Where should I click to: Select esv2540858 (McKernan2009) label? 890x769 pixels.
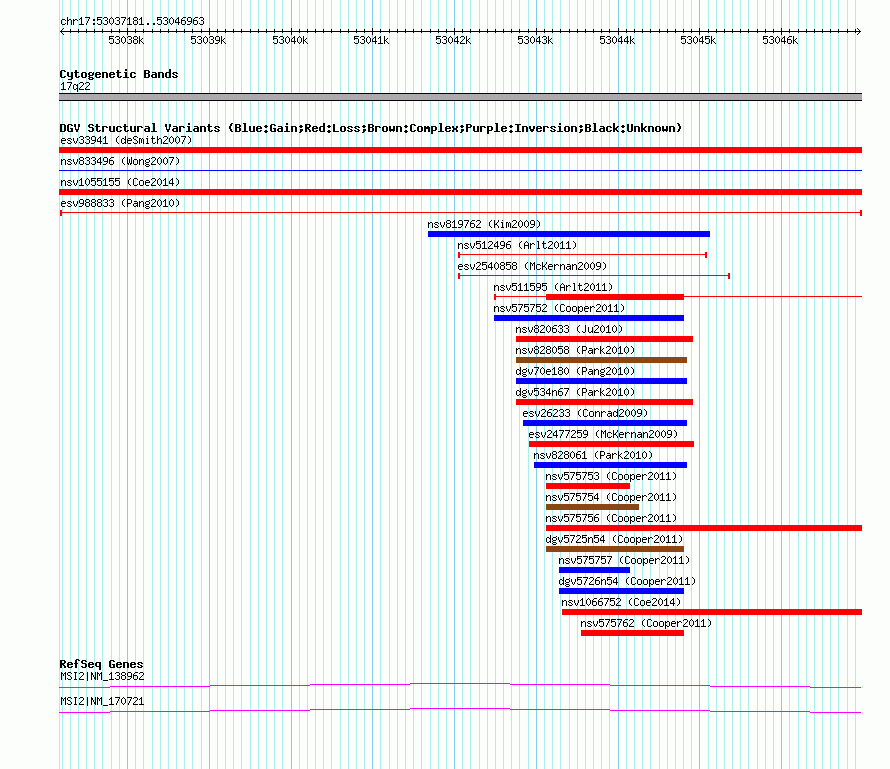coord(532,266)
